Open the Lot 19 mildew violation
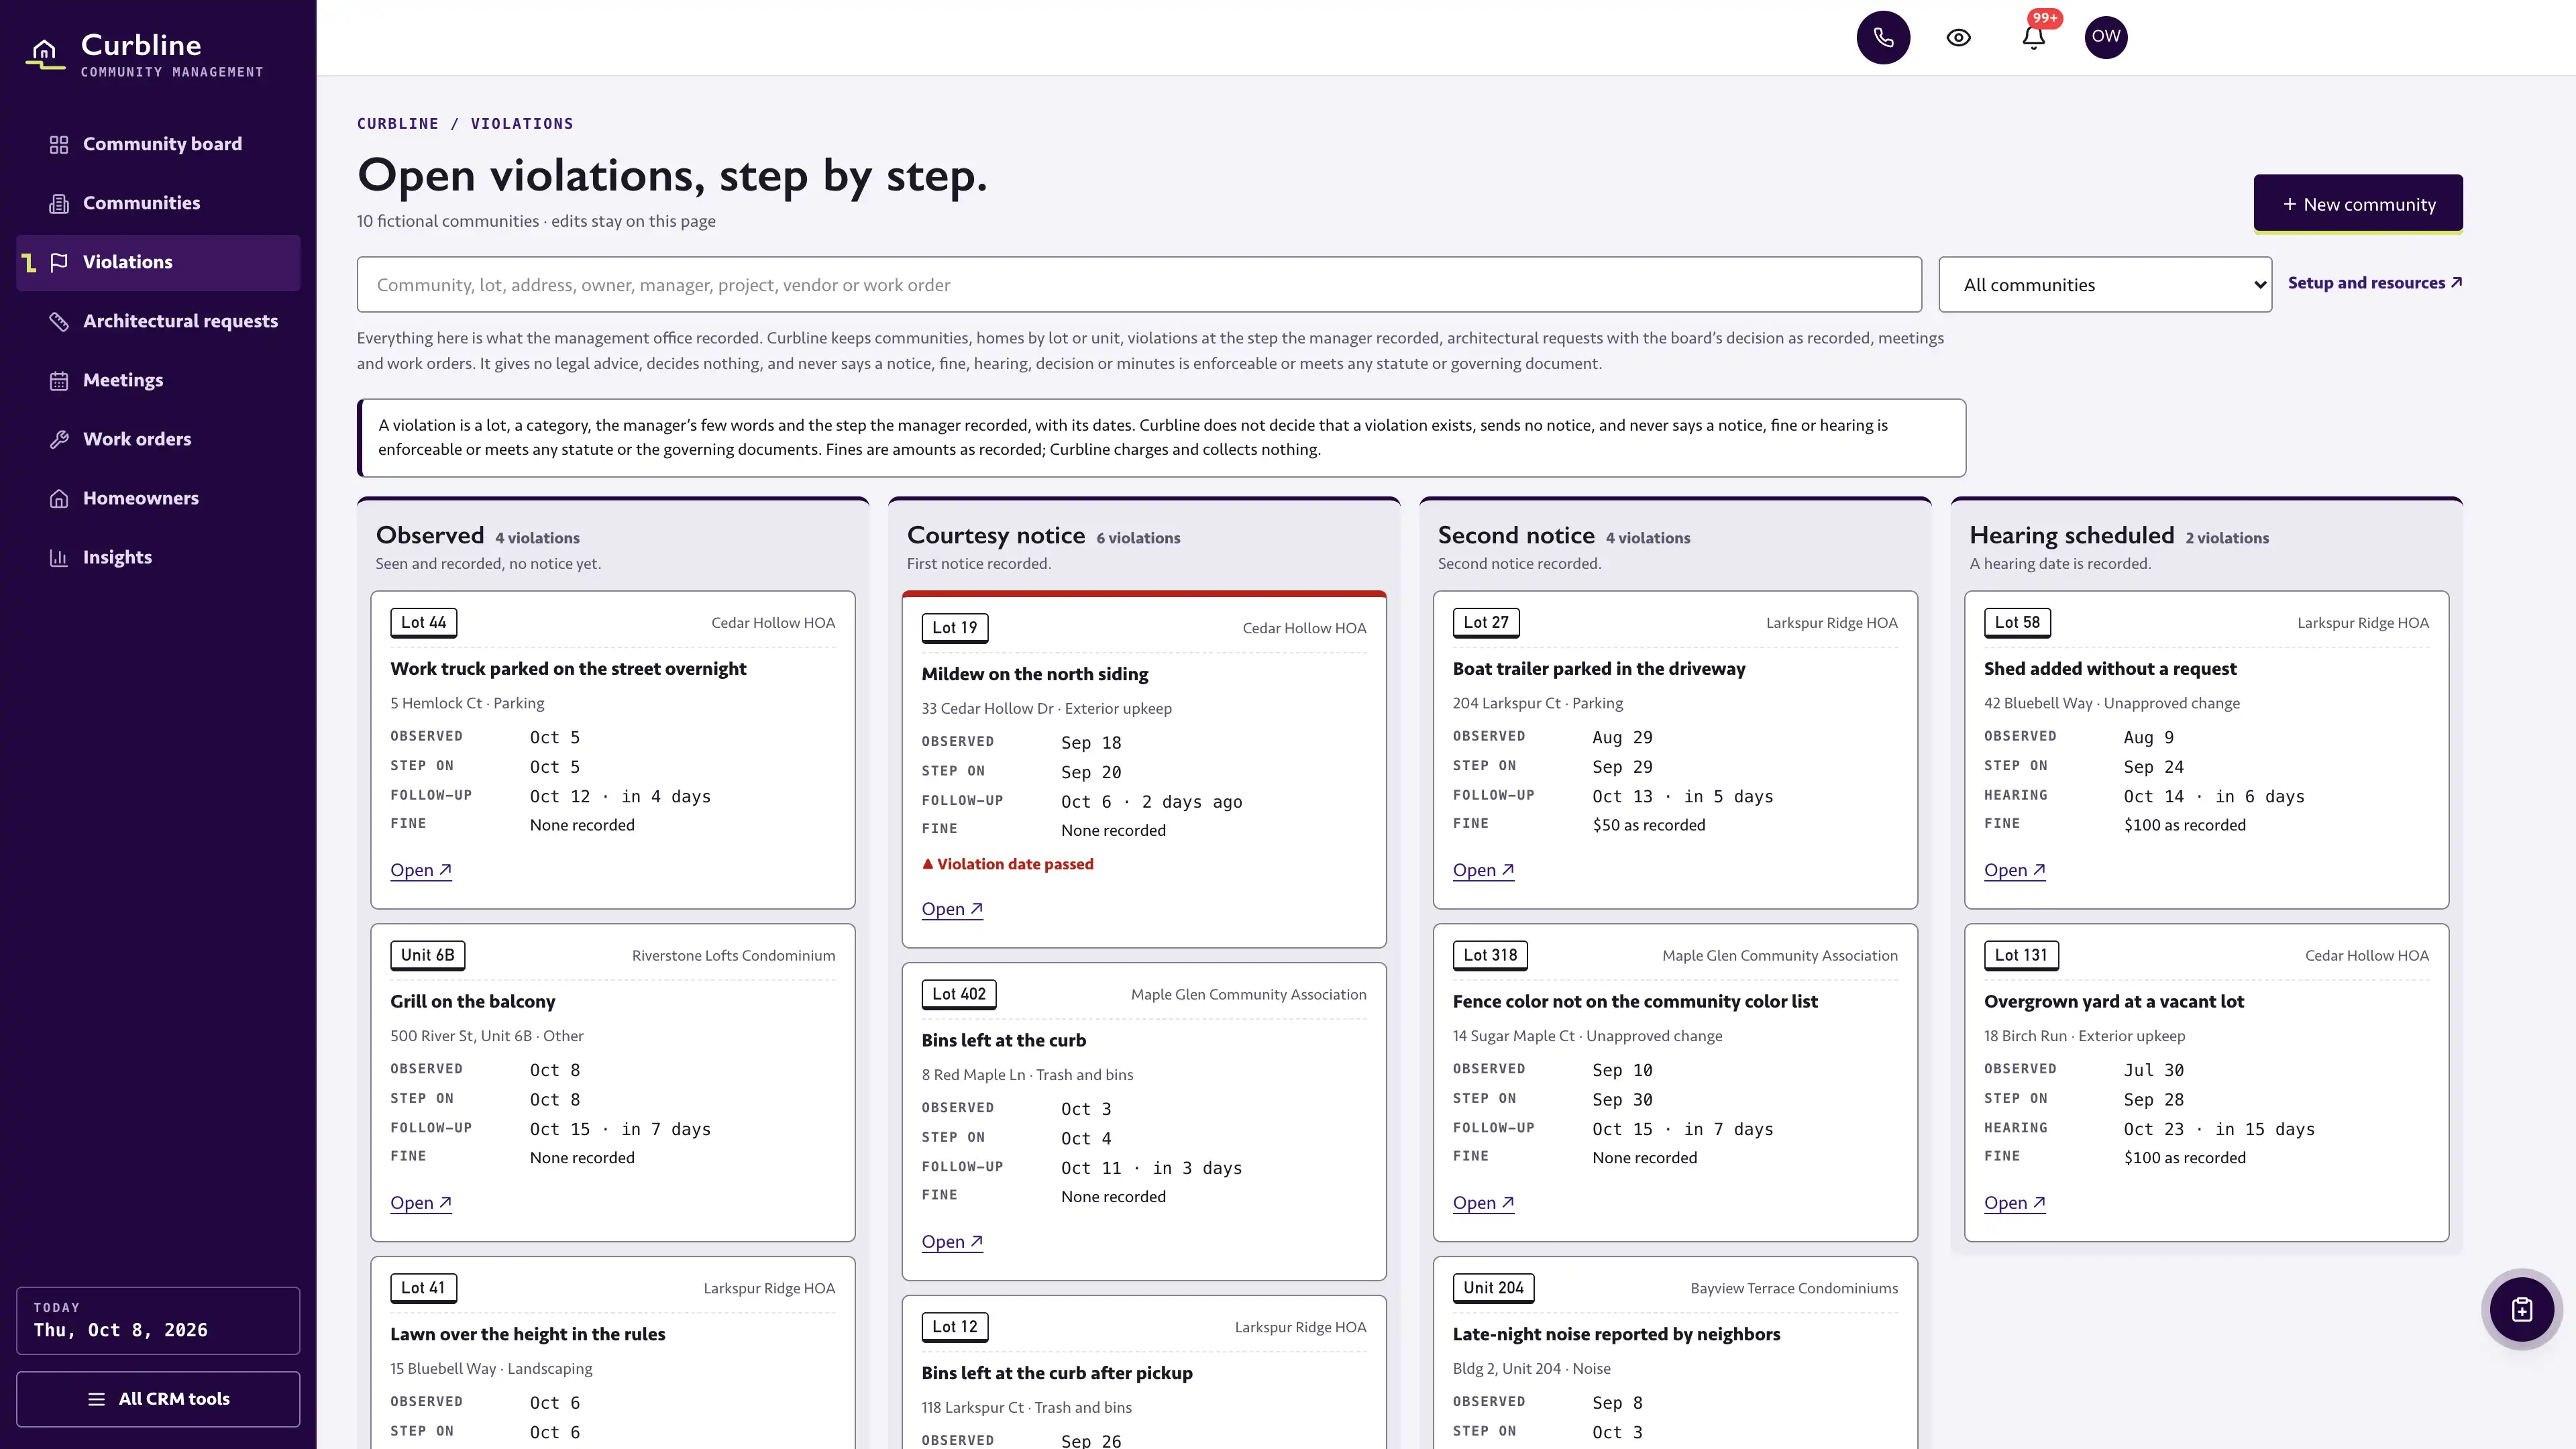2576x1449 pixels. 952,909
